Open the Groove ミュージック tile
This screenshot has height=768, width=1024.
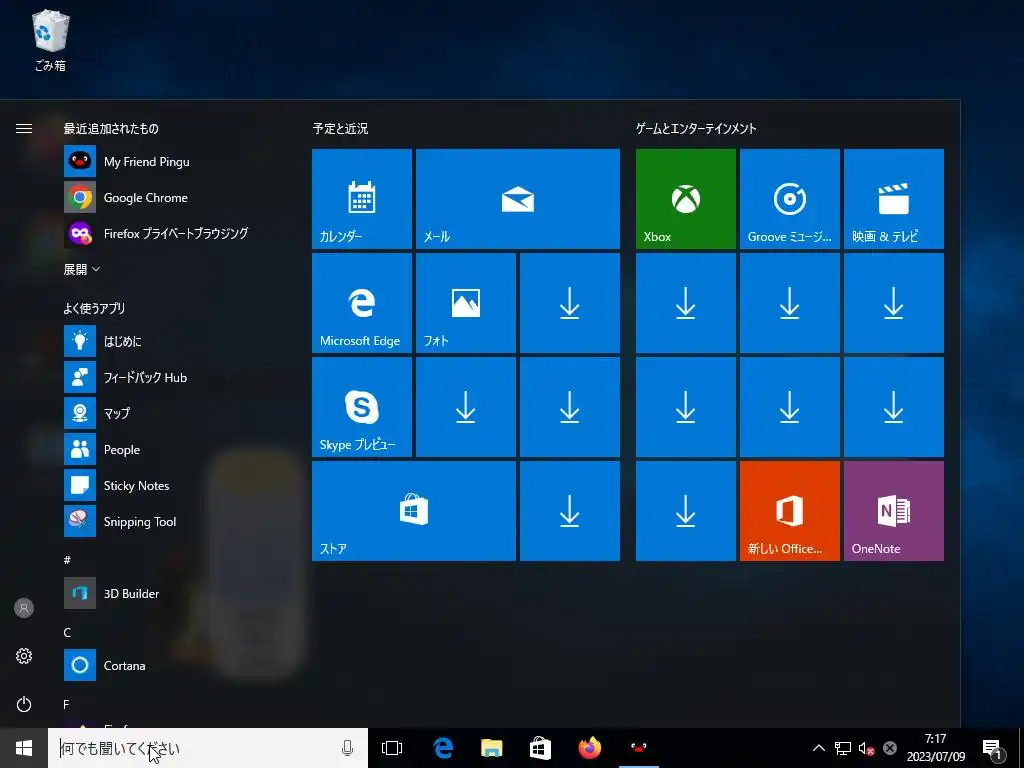(790, 199)
